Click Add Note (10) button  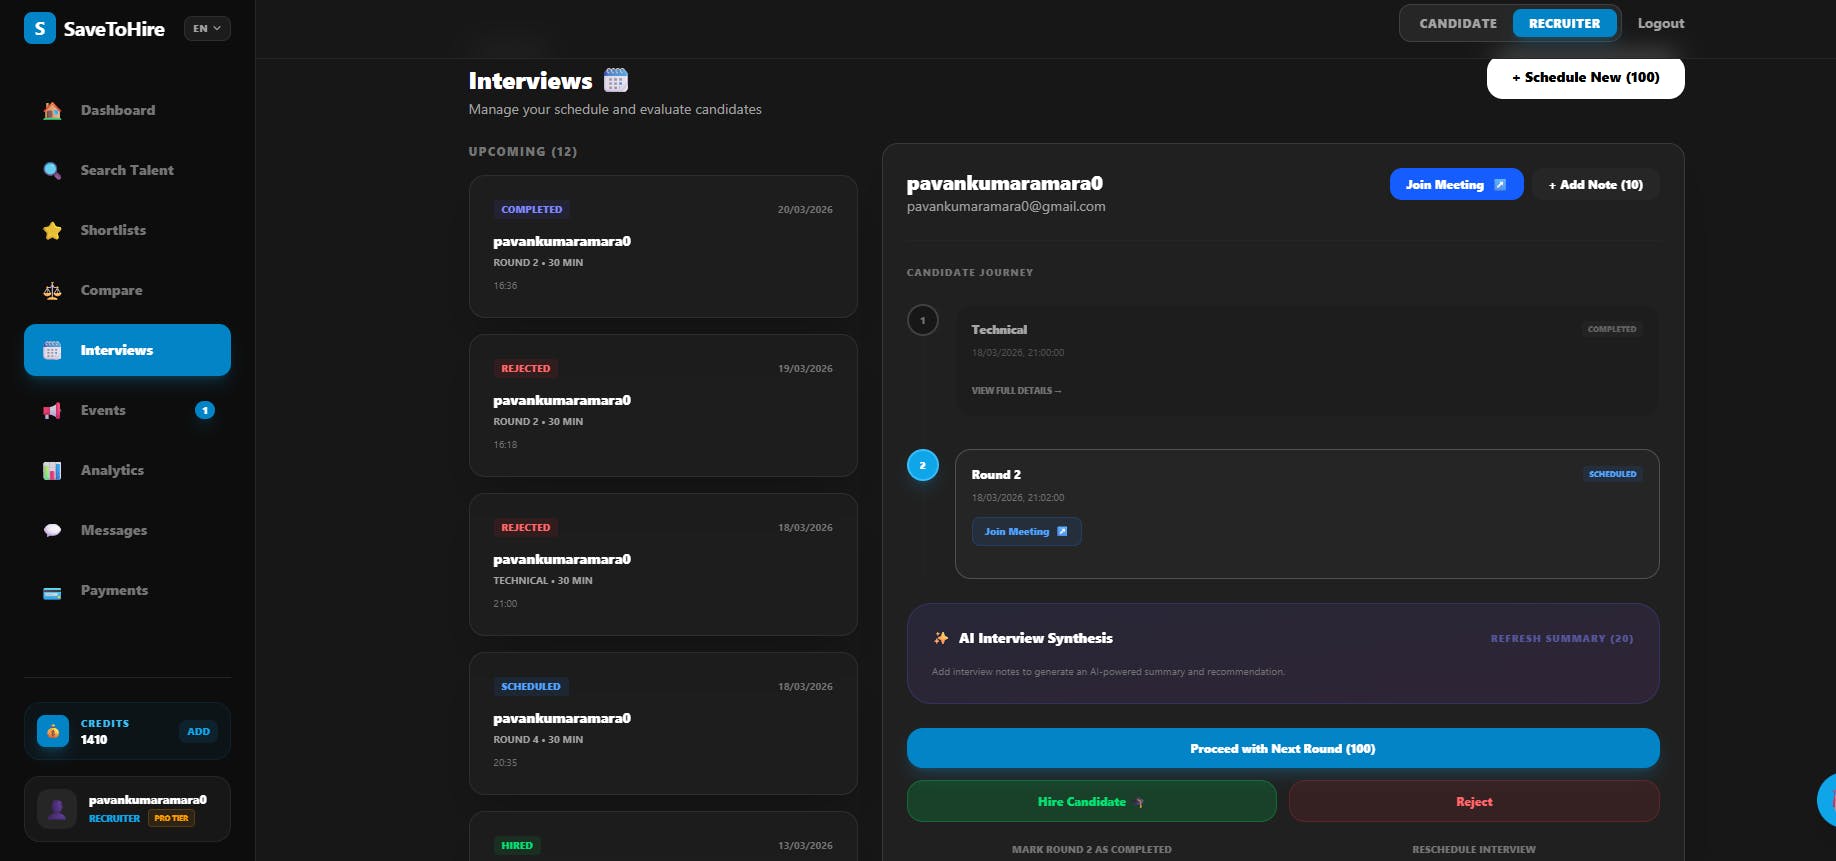[1596, 184]
